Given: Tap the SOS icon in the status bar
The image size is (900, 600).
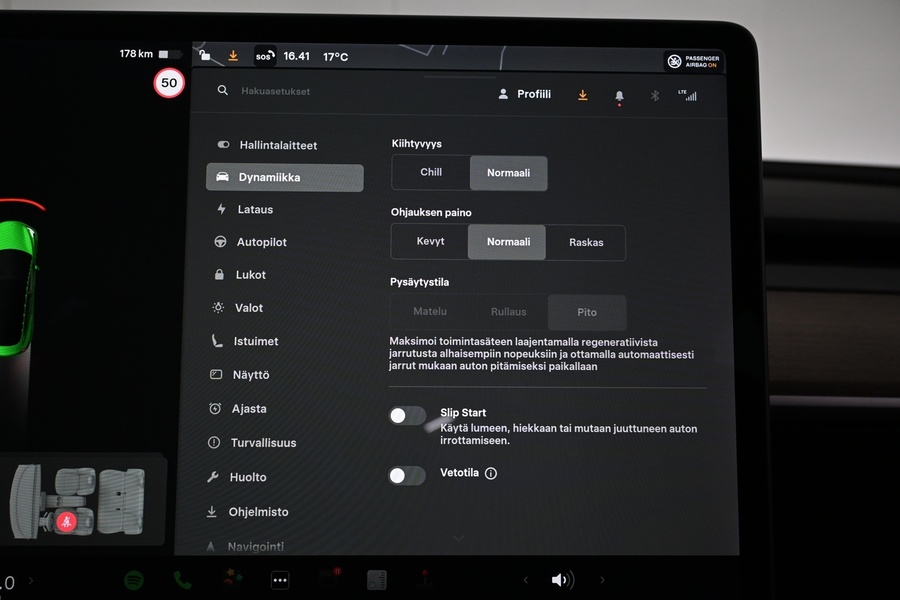Looking at the screenshot, I should pyautogui.click(x=263, y=57).
